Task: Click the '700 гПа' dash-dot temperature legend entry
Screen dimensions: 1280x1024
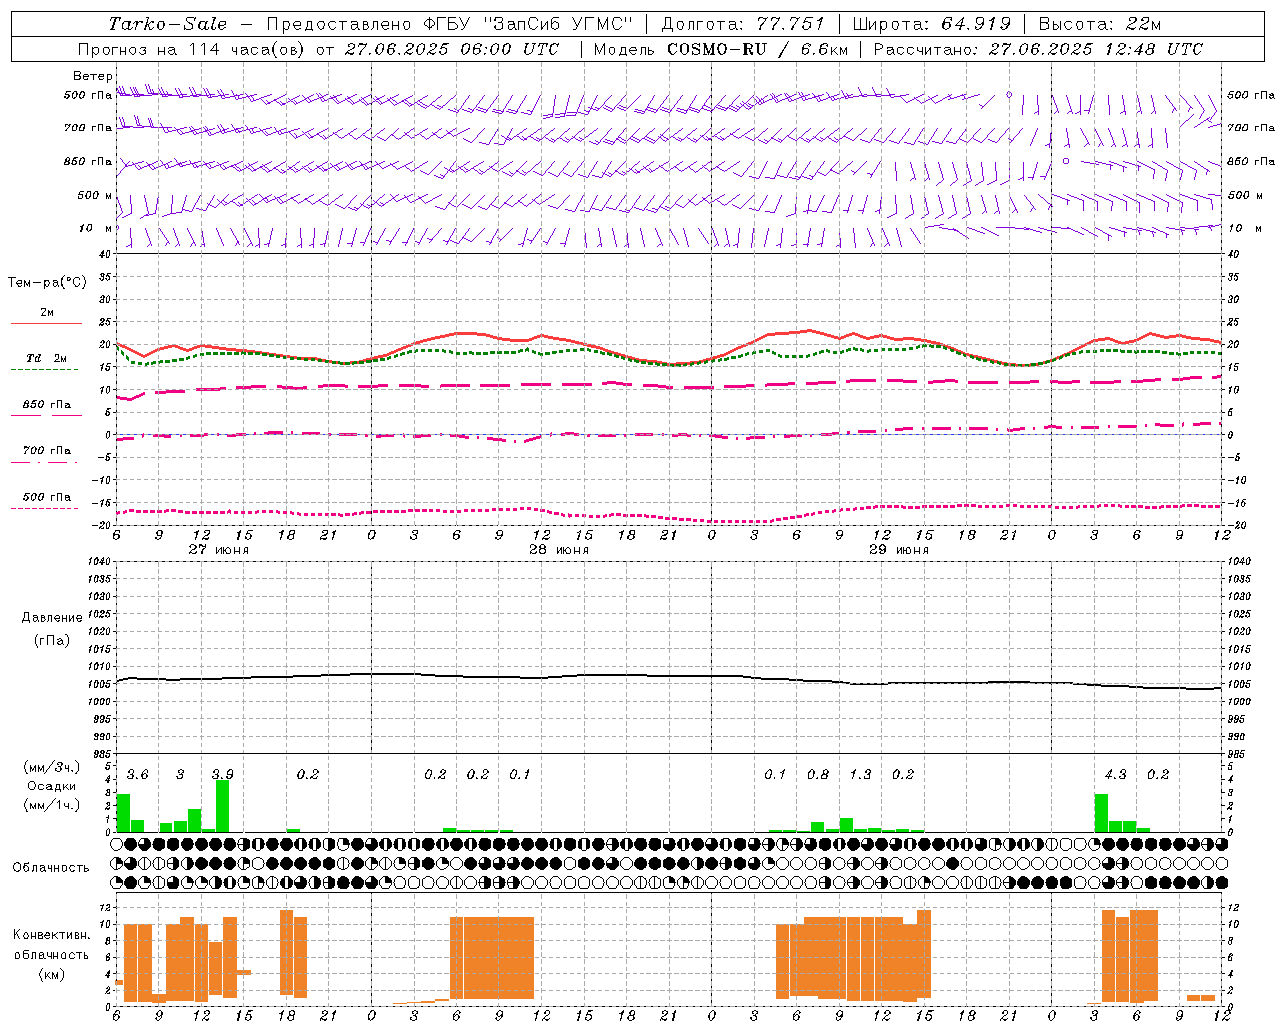Action: [x=46, y=452]
